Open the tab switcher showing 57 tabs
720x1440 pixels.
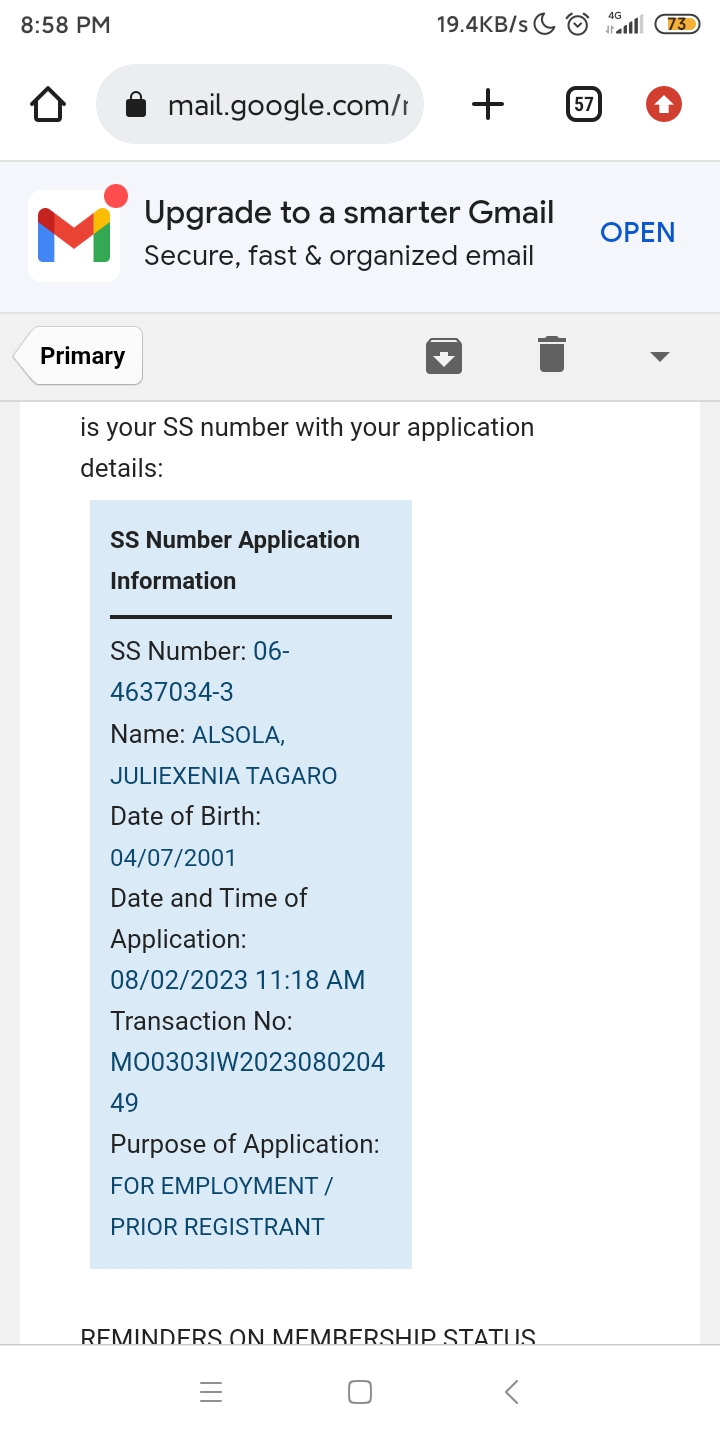click(584, 104)
